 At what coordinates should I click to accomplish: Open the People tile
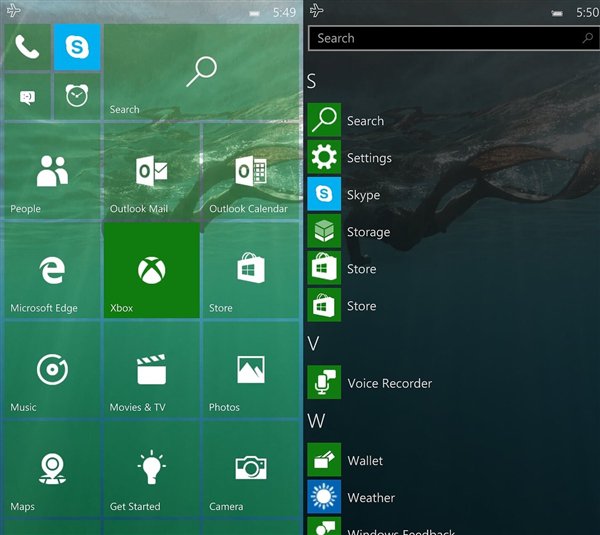click(52, 171)
